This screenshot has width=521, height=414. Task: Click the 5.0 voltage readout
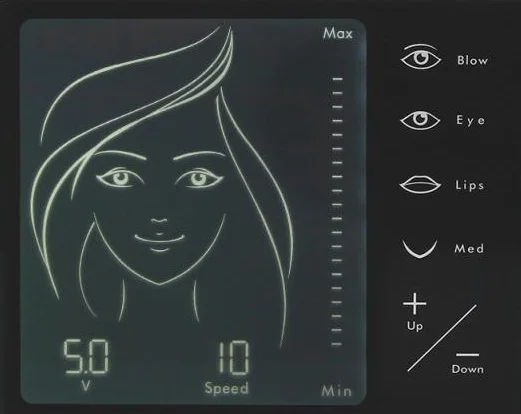[86, 357]
